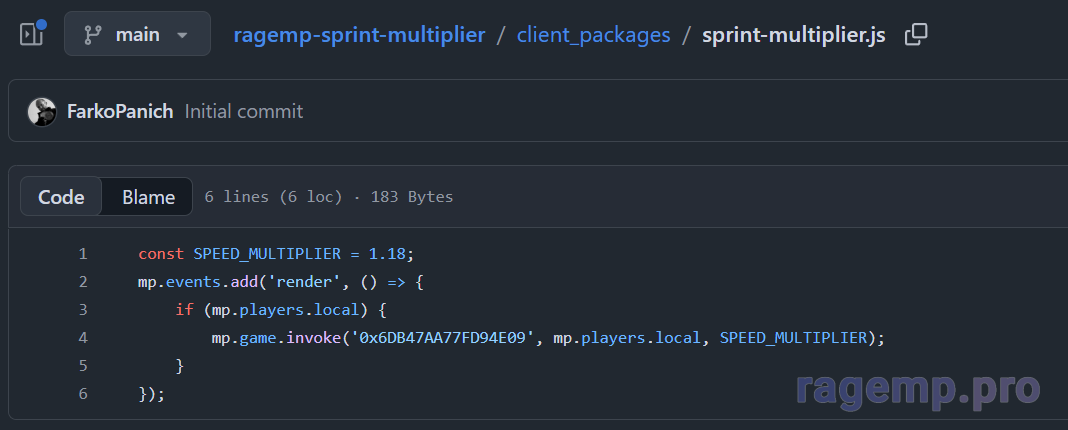Select line number 4 in code
Viewport: 1068px width, 430px height.
pyautogui.click(x=83, y=338)
